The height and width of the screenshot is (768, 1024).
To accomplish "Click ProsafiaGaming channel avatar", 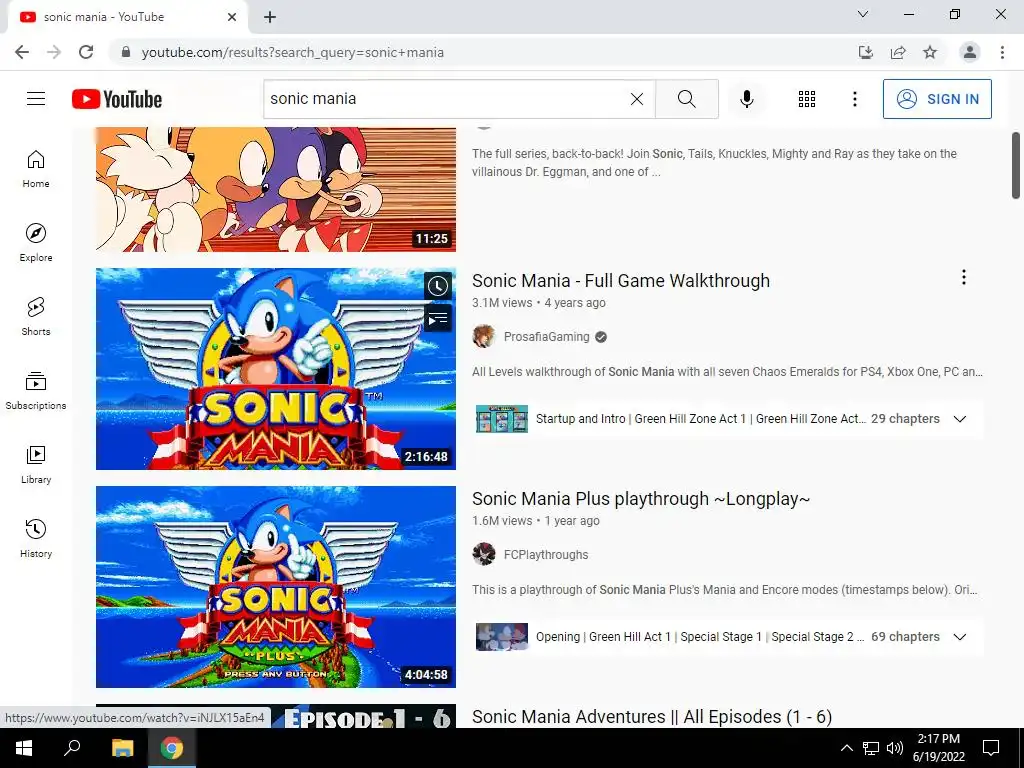I will click(484, 336).
